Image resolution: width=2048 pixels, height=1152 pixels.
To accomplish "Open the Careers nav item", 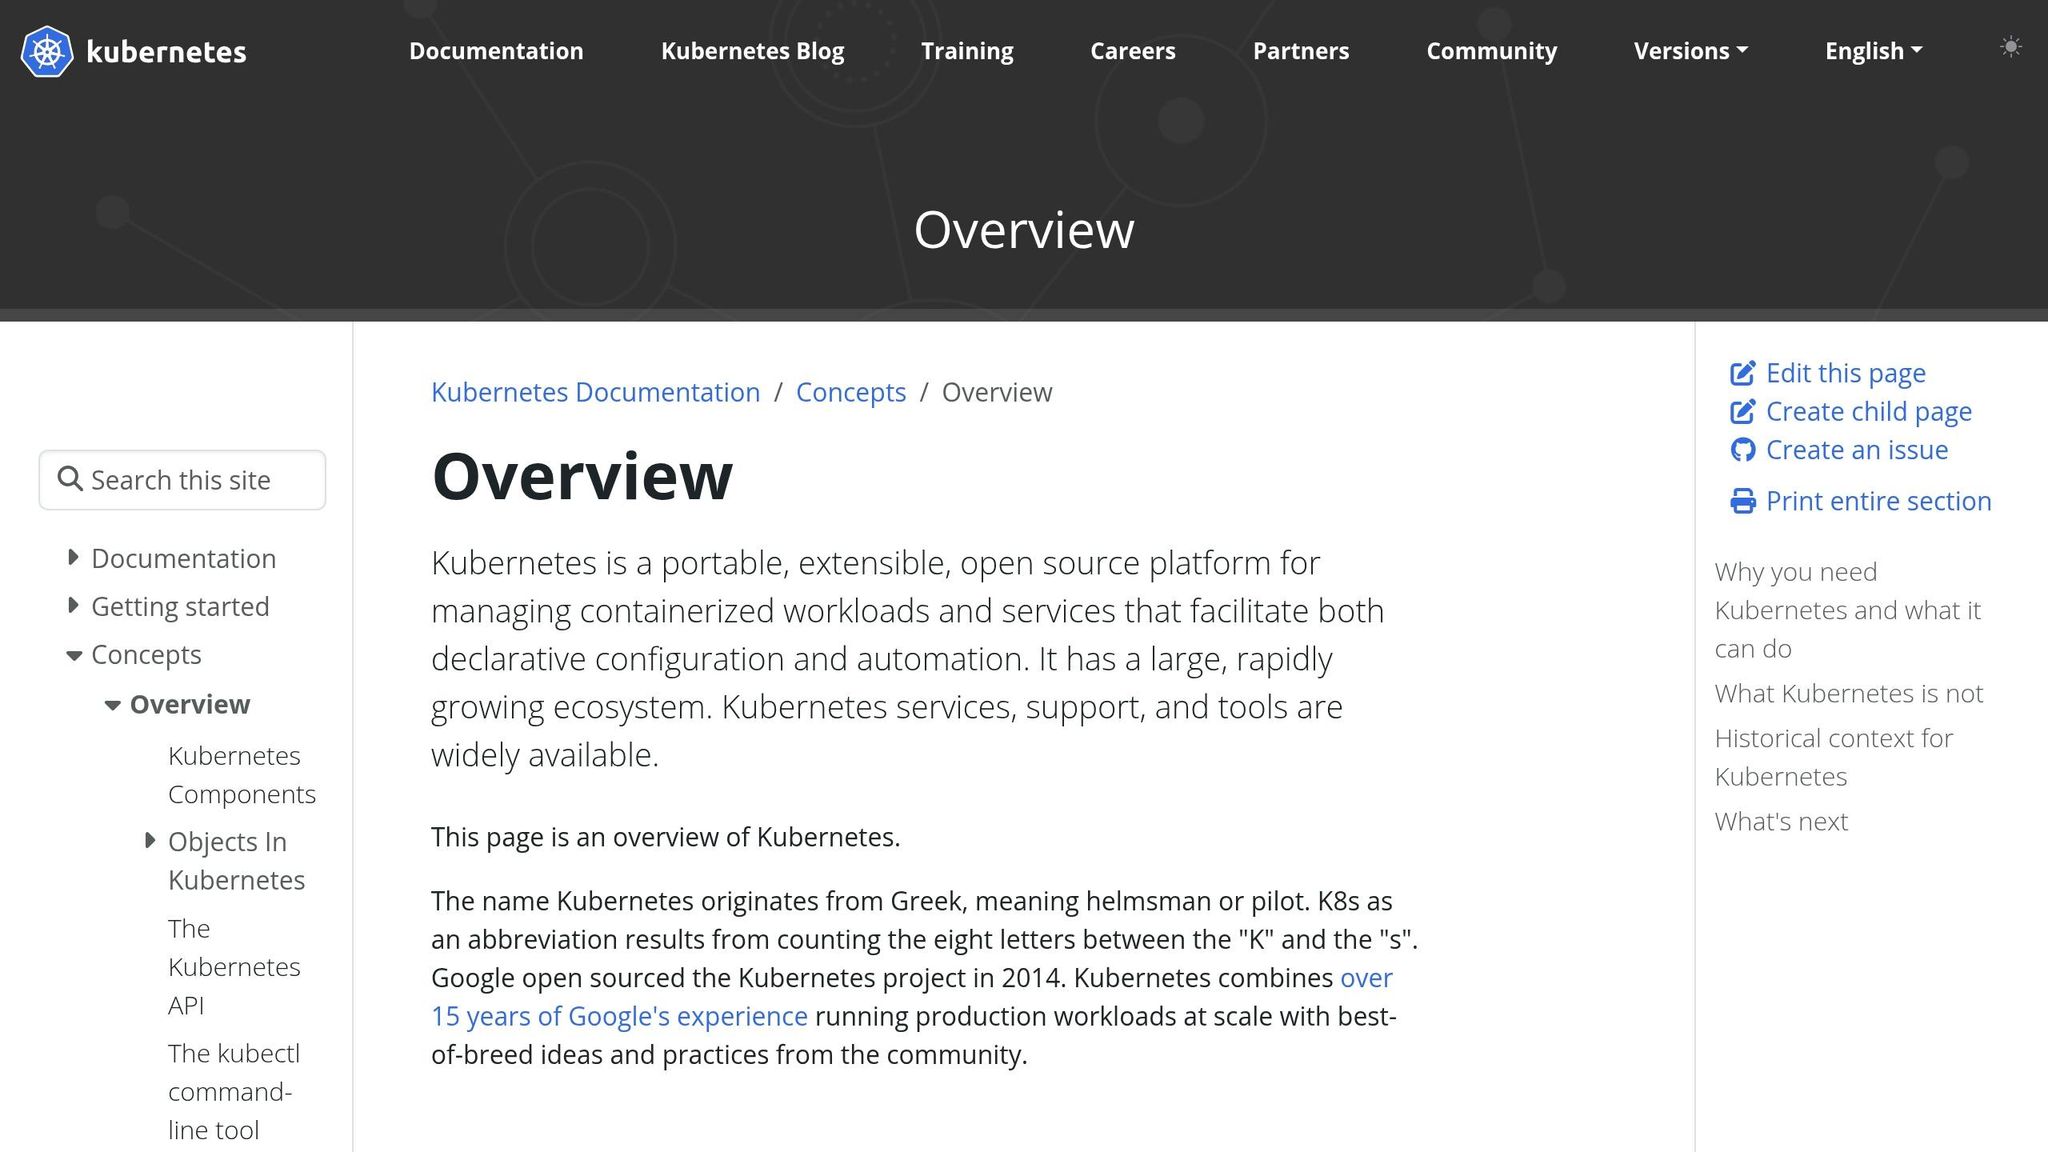I will [x=1133, y=51].
